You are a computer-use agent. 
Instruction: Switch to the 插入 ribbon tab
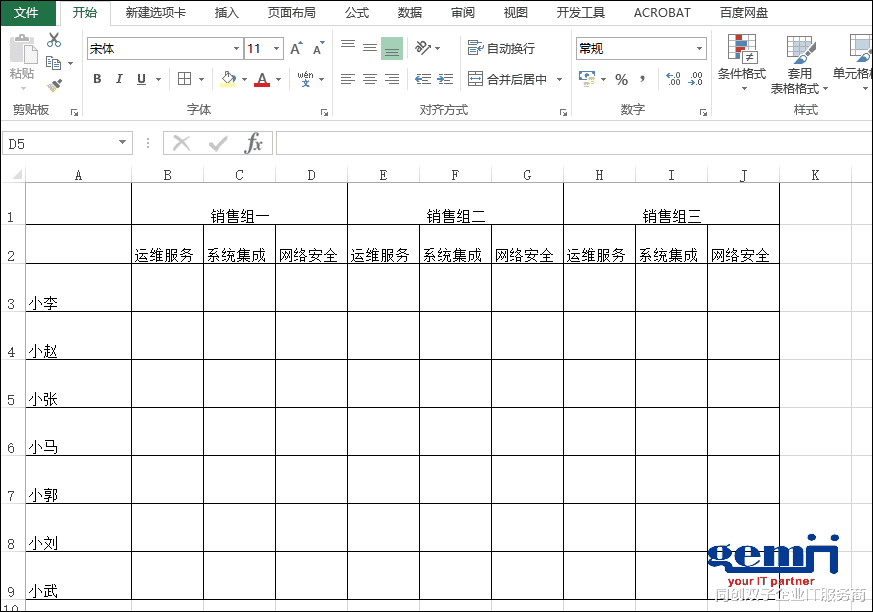point(226,13)
